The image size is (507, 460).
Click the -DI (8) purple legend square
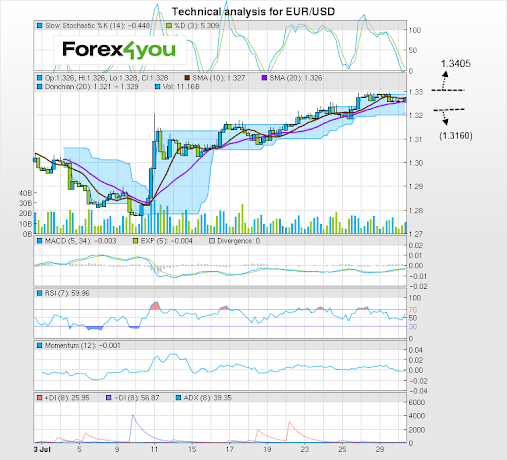(x=109, y=398)
